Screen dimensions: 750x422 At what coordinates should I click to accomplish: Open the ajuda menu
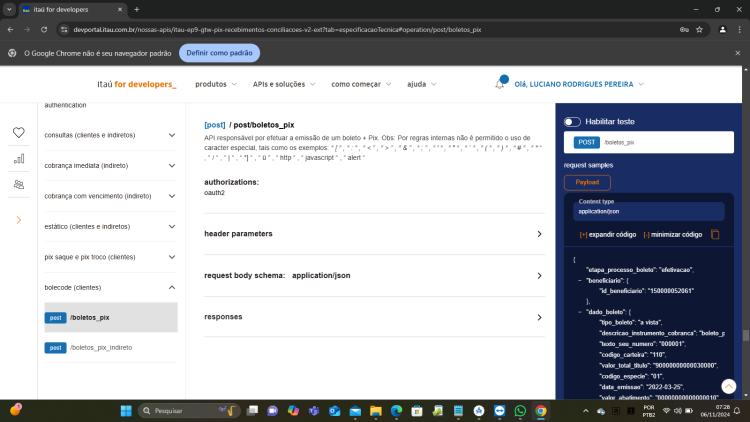click(421, 84)
